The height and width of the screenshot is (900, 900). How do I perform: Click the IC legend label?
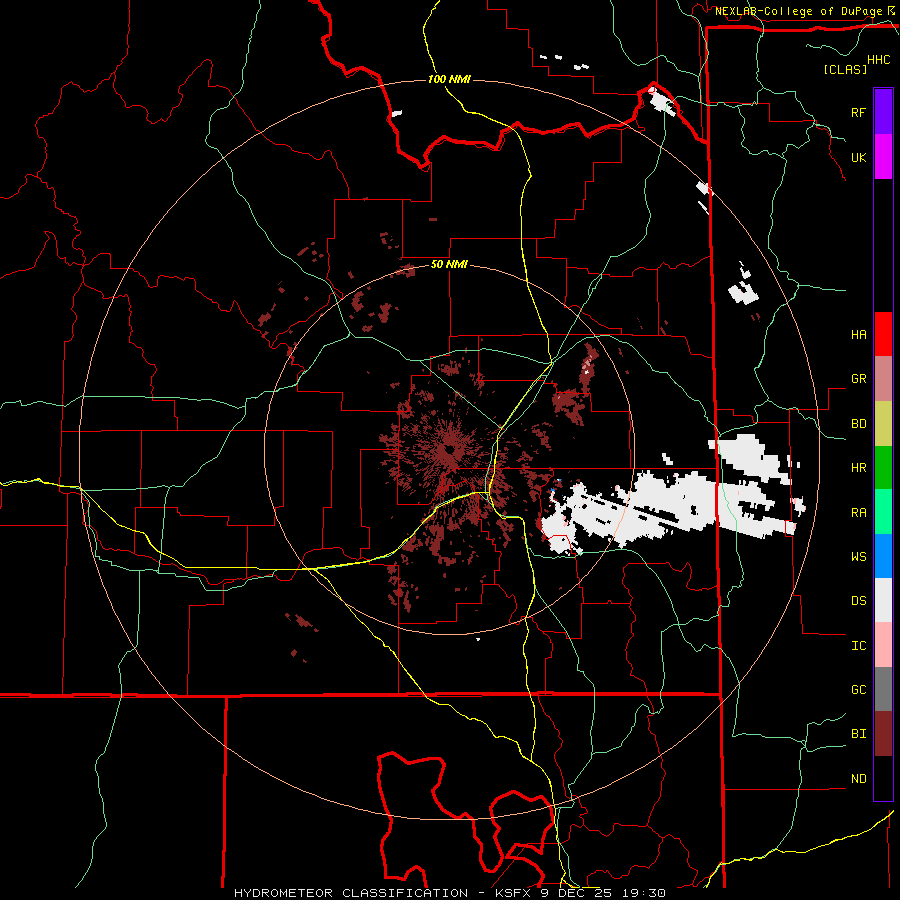tap(858, 645)
